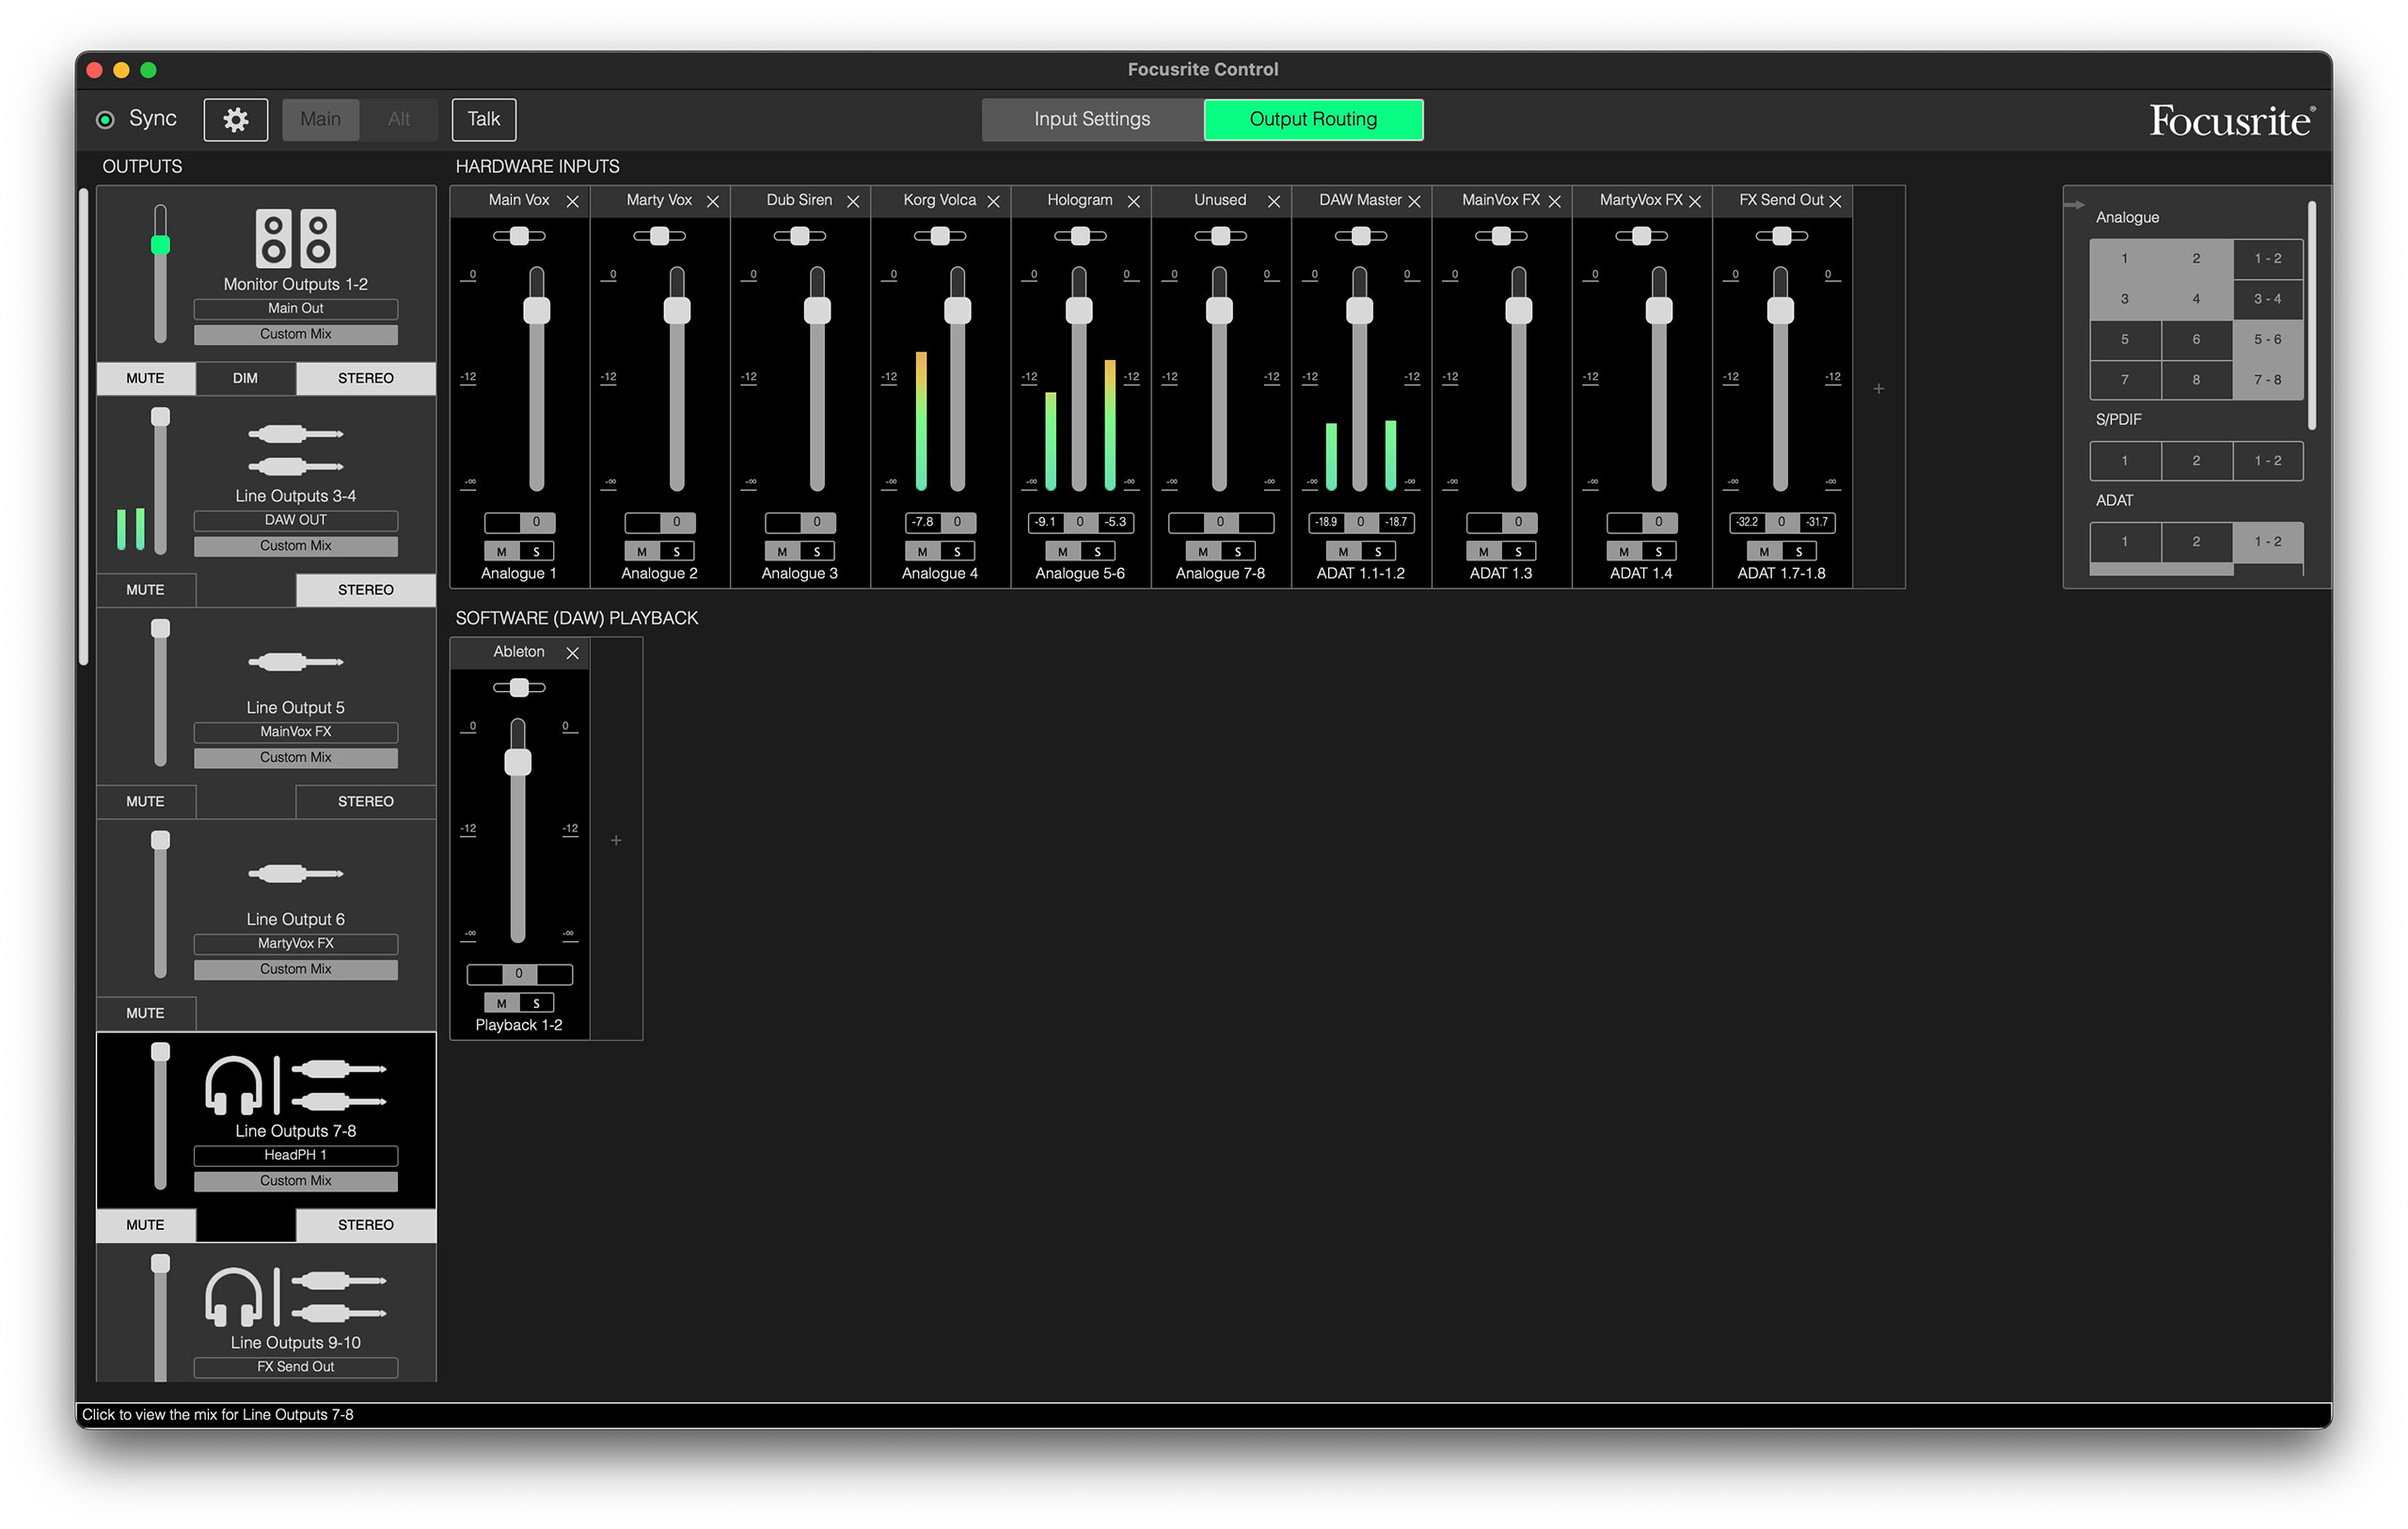Remove the Unused channel
Viewport: 2408px width, 1529px height.
pyautogui.click(x=1274, y=201)
